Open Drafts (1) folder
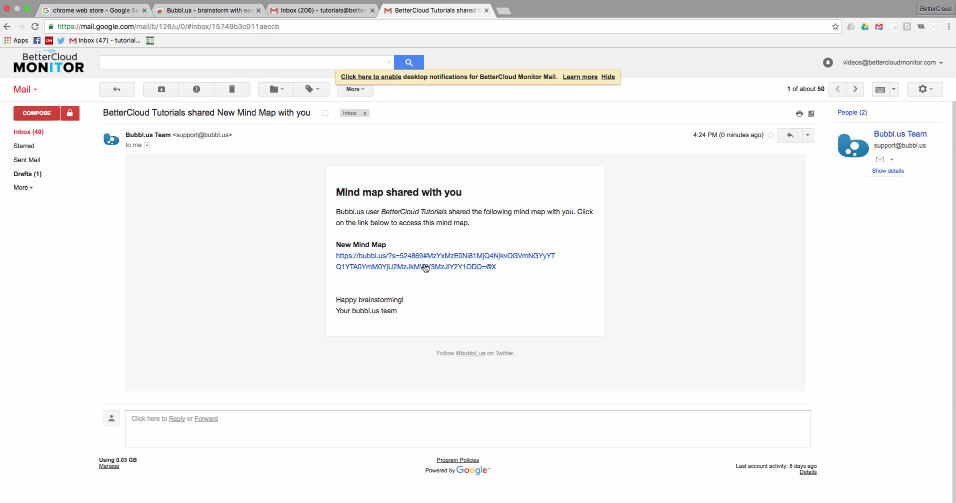The width and height of the screenshot is (956, 503). (27, 174)
